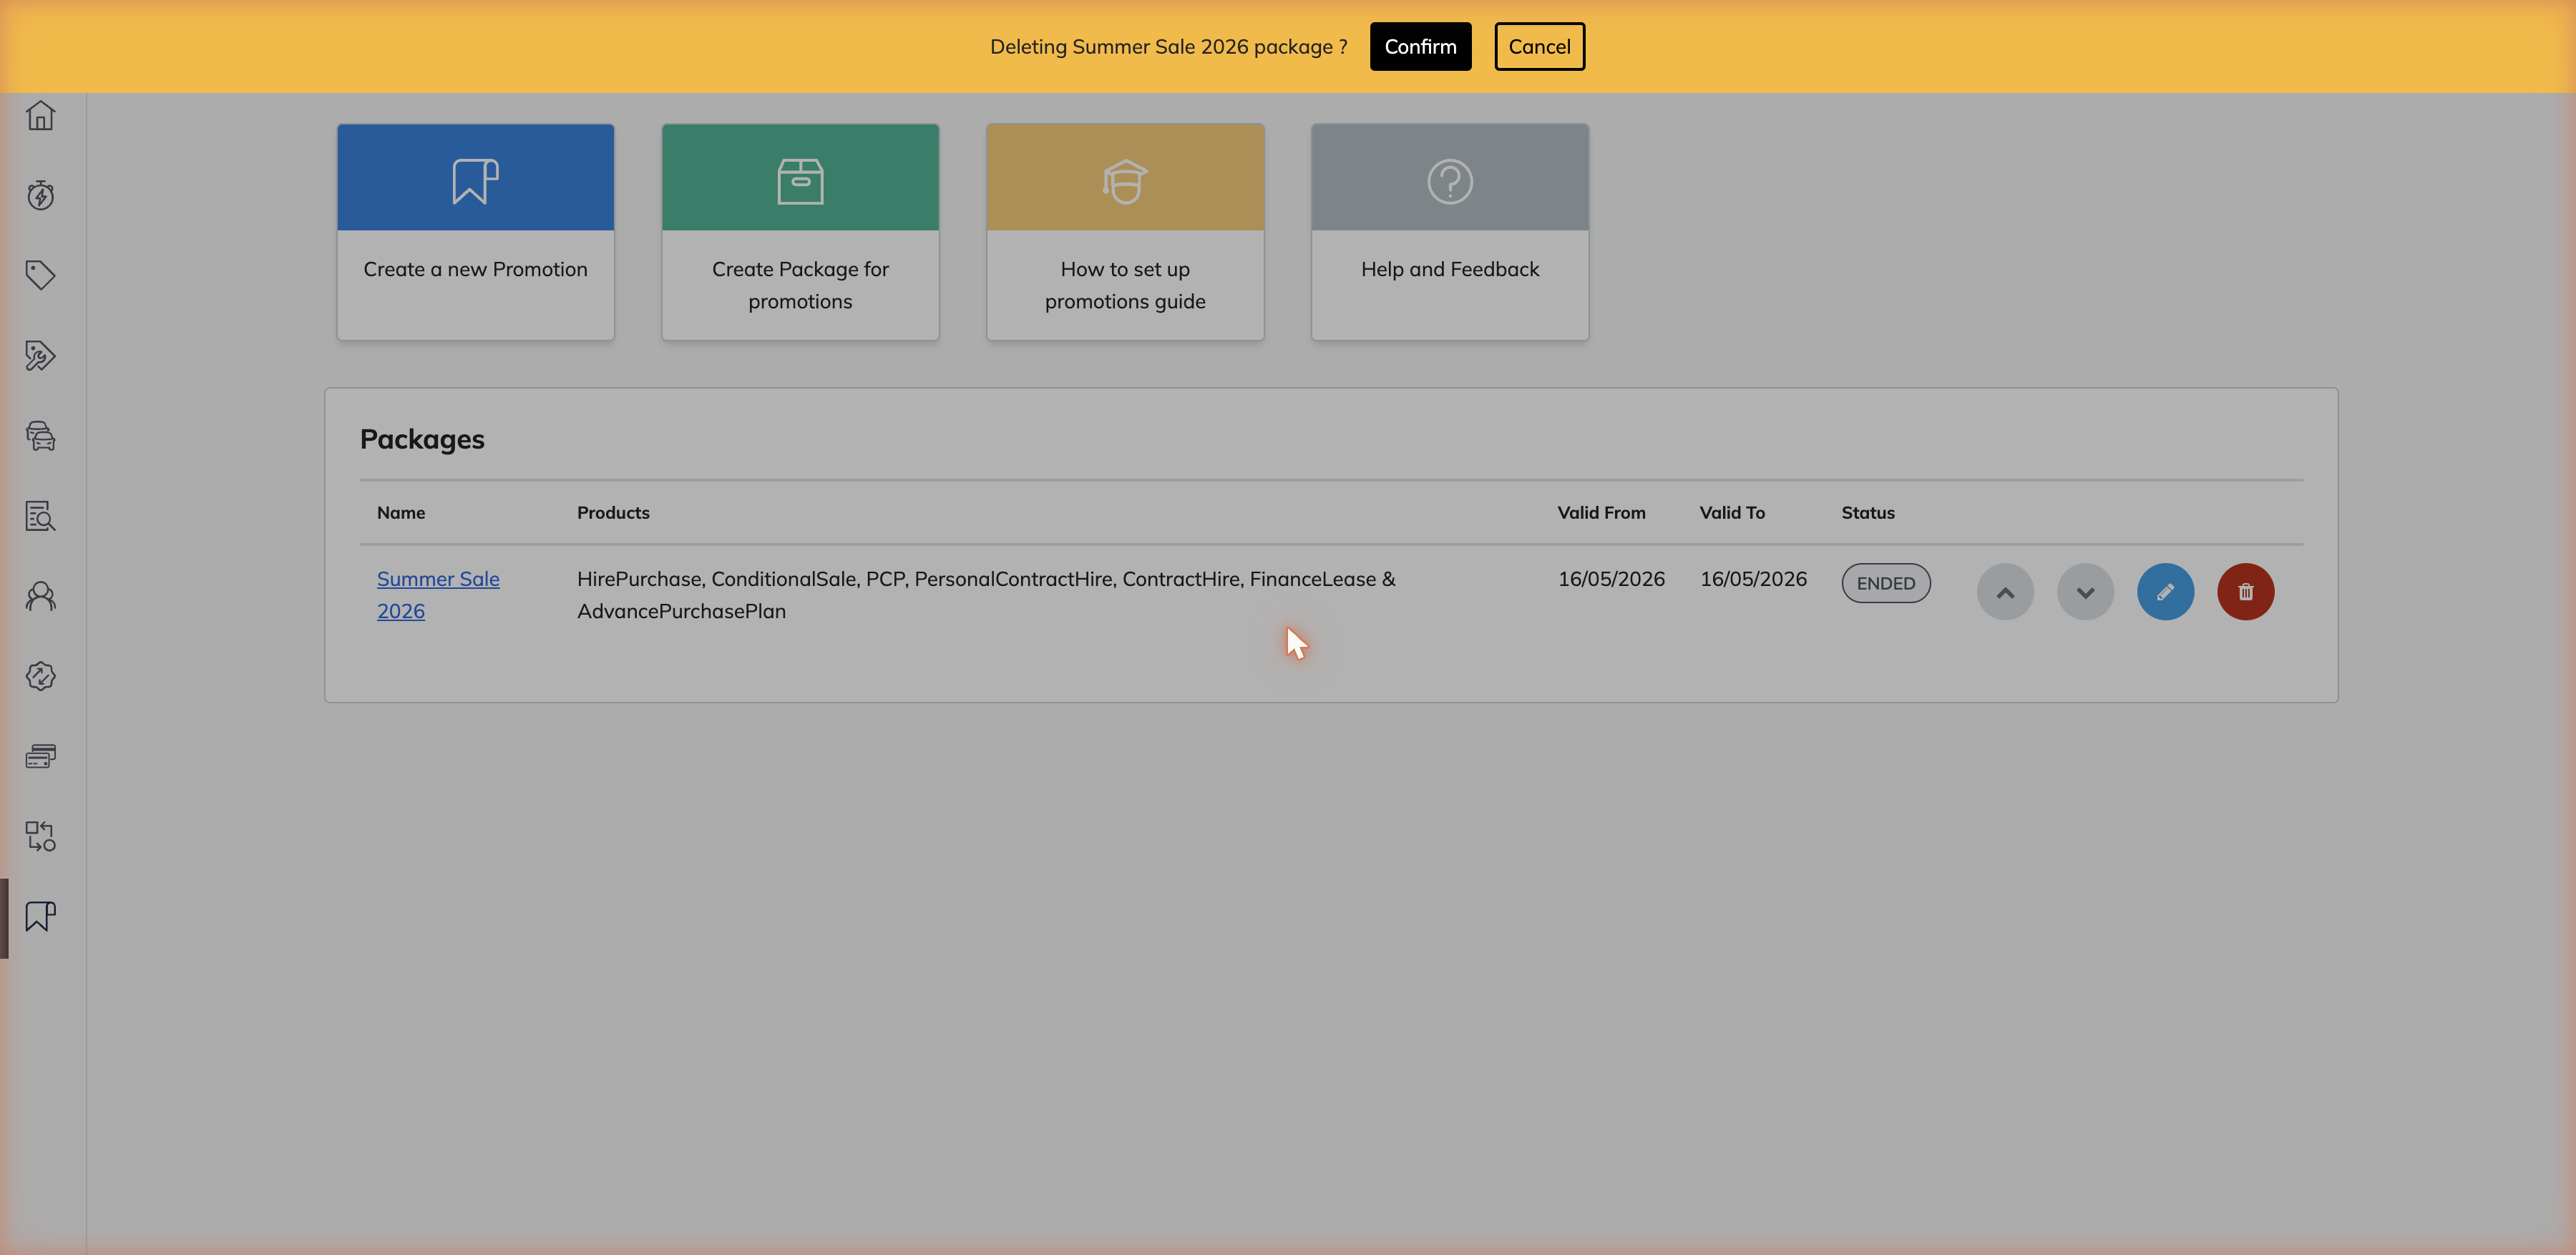This screenshot has height=1255, width=2576.
Task: Click the Deleting Summer Sale 2026 message
Action: tap(1168, 47)
